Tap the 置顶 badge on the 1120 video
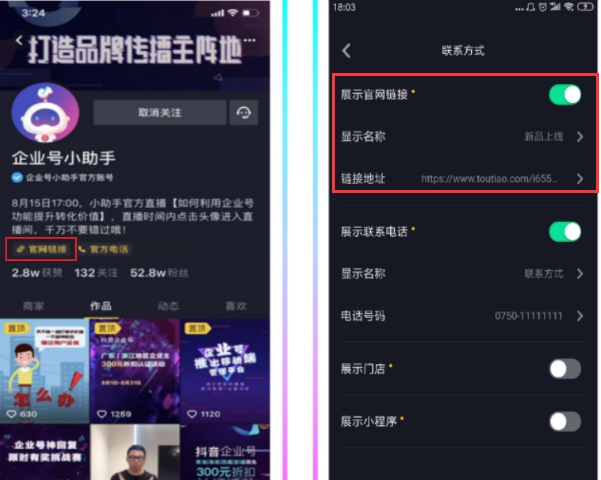The height and width of the screenshot is (480, 601). pyautogui.click(x=197, y=329)
